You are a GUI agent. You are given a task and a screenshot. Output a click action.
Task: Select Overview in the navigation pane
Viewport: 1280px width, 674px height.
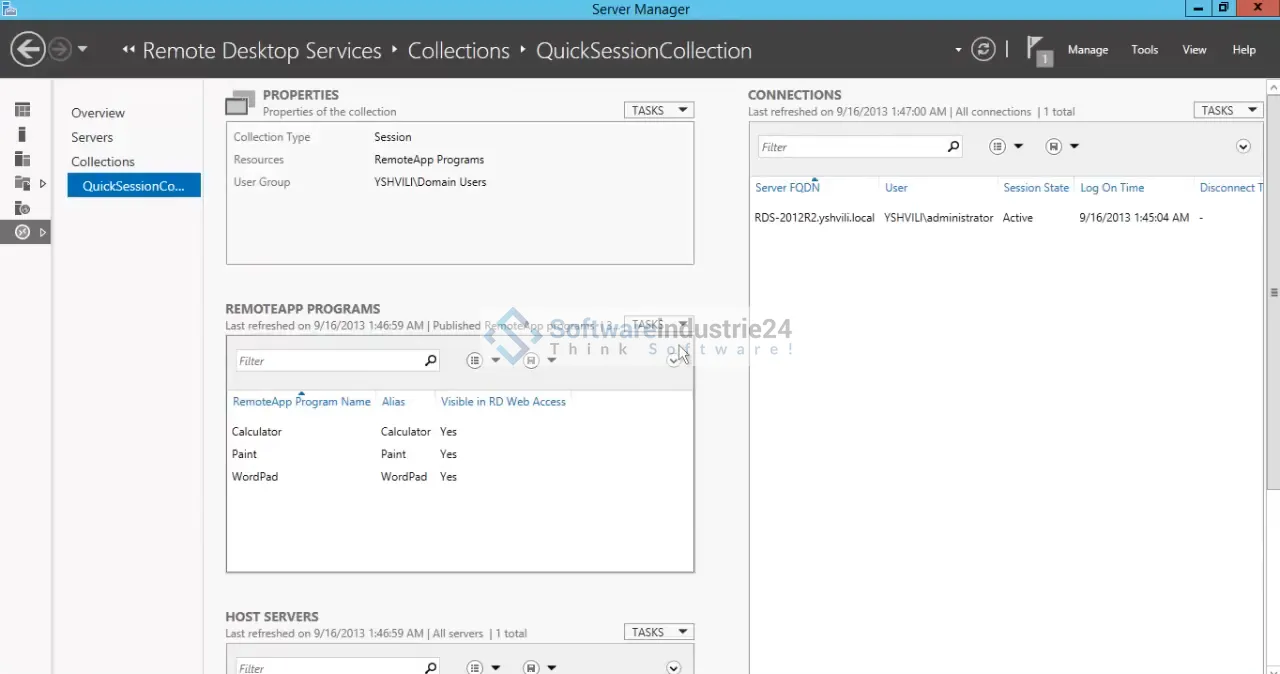click(98, 113)
